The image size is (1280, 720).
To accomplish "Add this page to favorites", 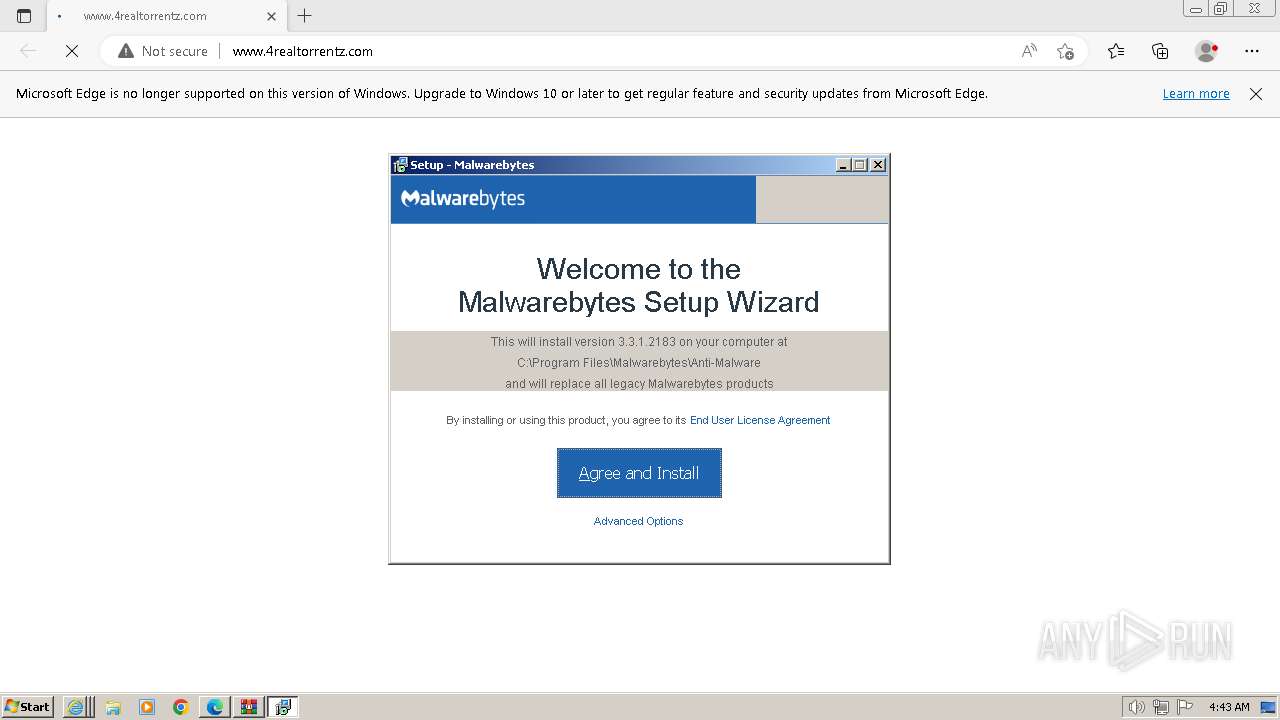I will (x=1065, y=51).
